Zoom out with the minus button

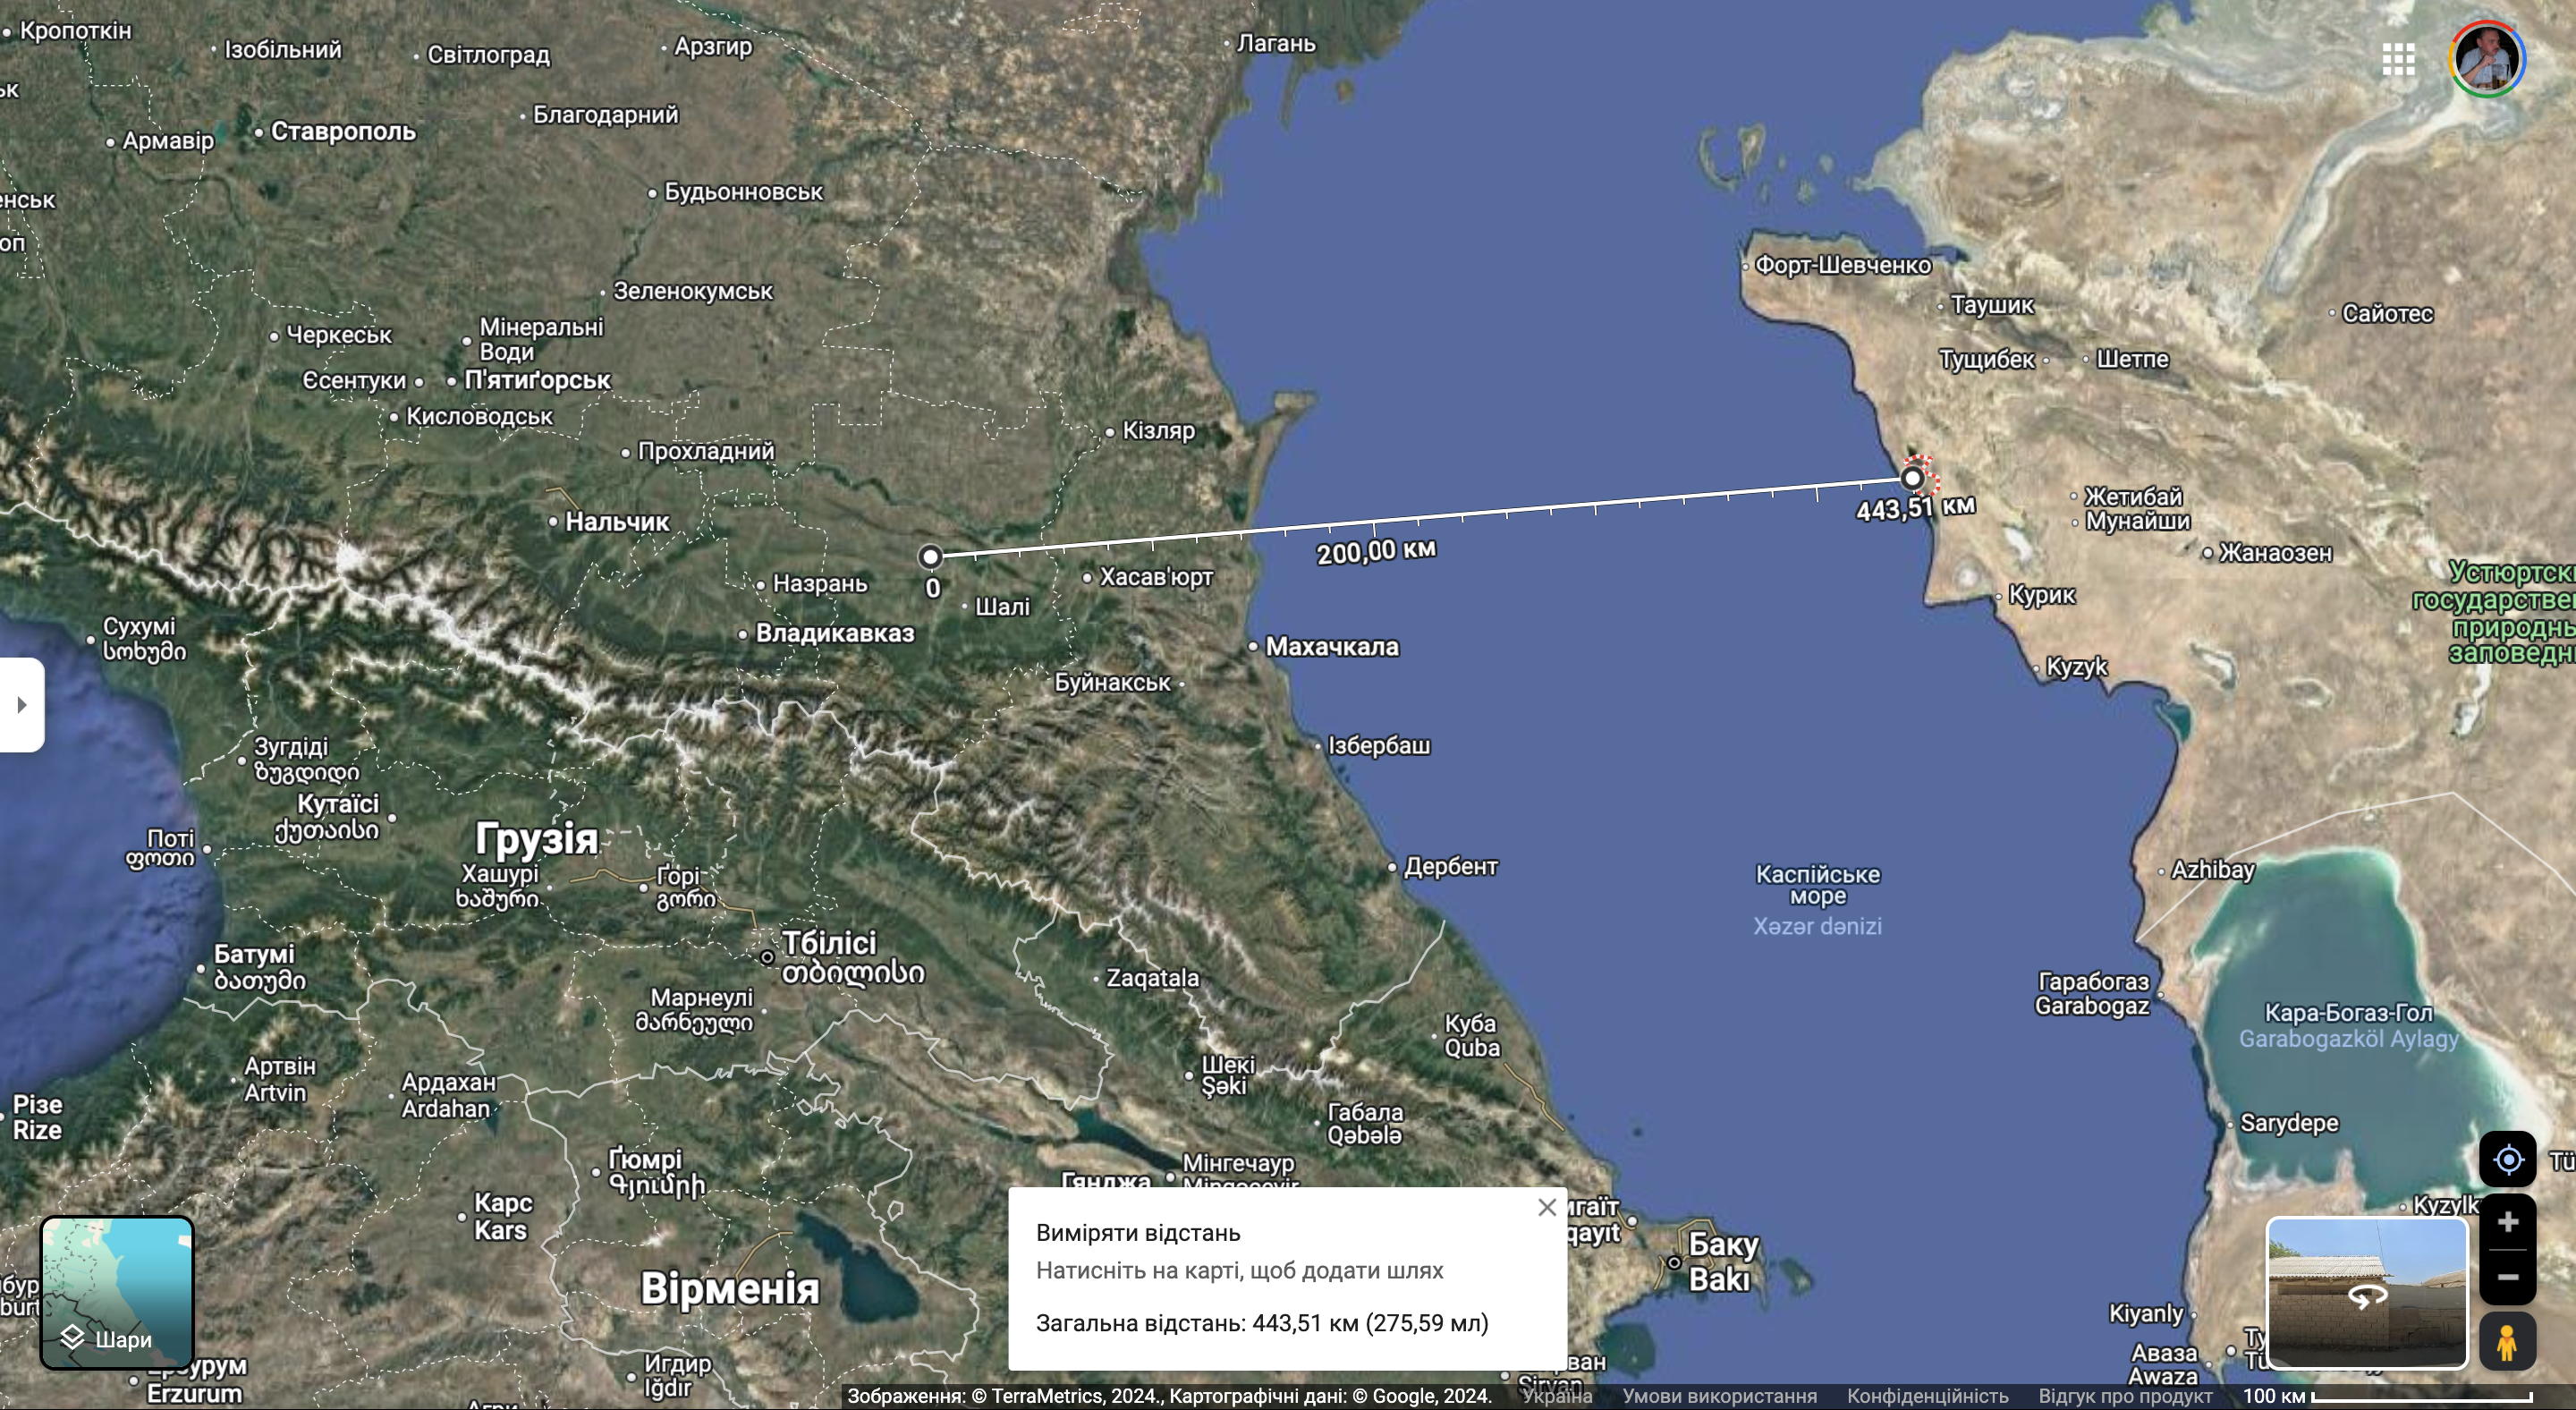coord(2507,1277)
